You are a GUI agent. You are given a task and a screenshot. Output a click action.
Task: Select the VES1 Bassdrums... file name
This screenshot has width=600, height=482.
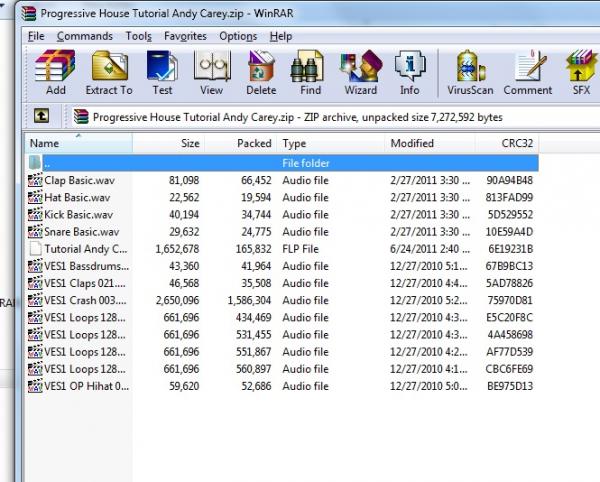coord(86,266)
